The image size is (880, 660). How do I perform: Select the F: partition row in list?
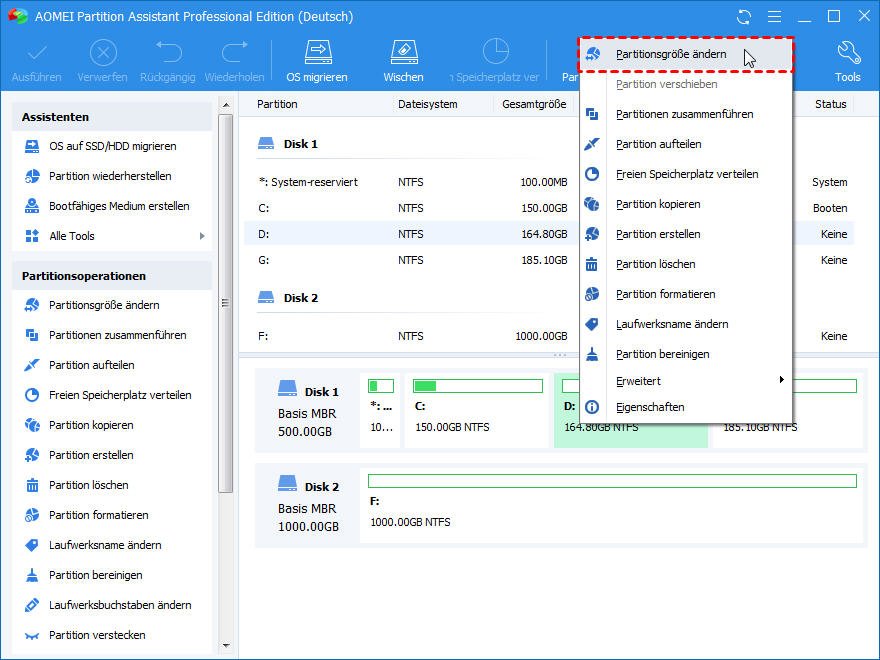pos(412,336)
